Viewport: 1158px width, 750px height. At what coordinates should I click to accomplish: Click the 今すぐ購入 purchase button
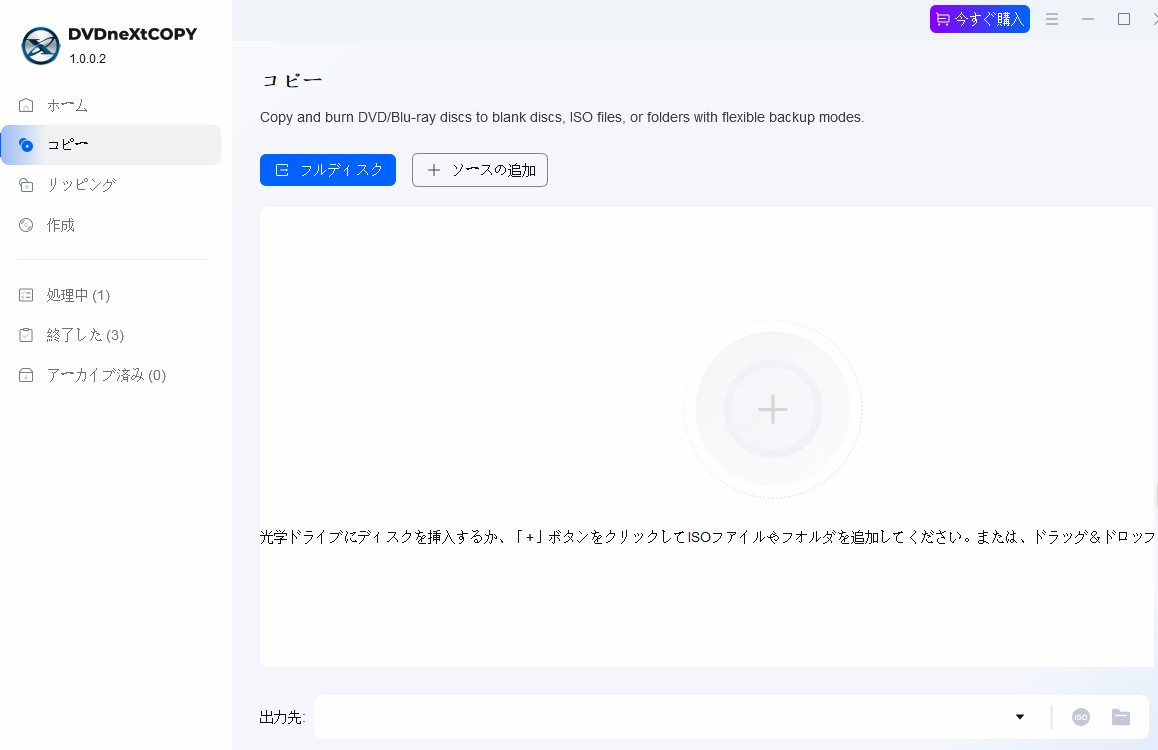979,19
